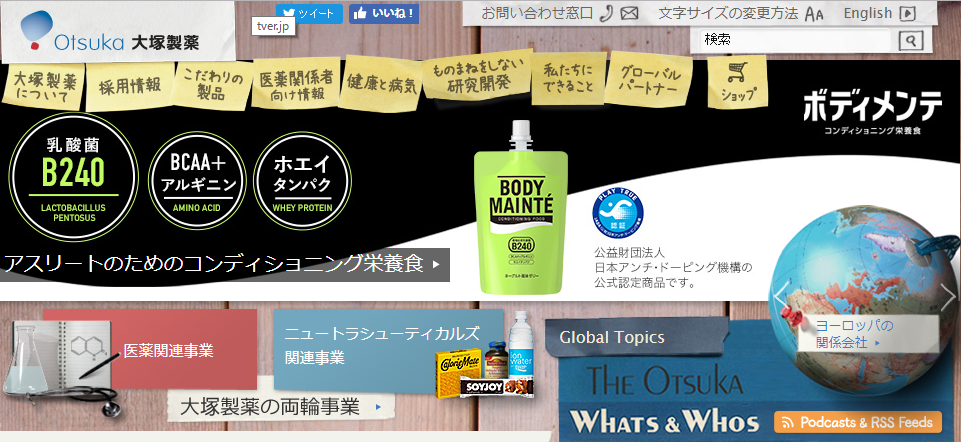Open The Otsuka Whats & Whos banner

666,402
